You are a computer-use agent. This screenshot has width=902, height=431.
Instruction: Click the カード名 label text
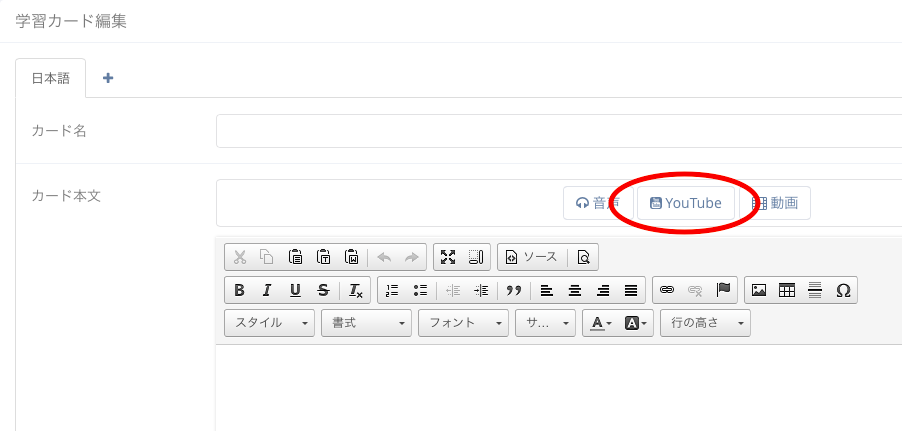[x=59, y=131]
